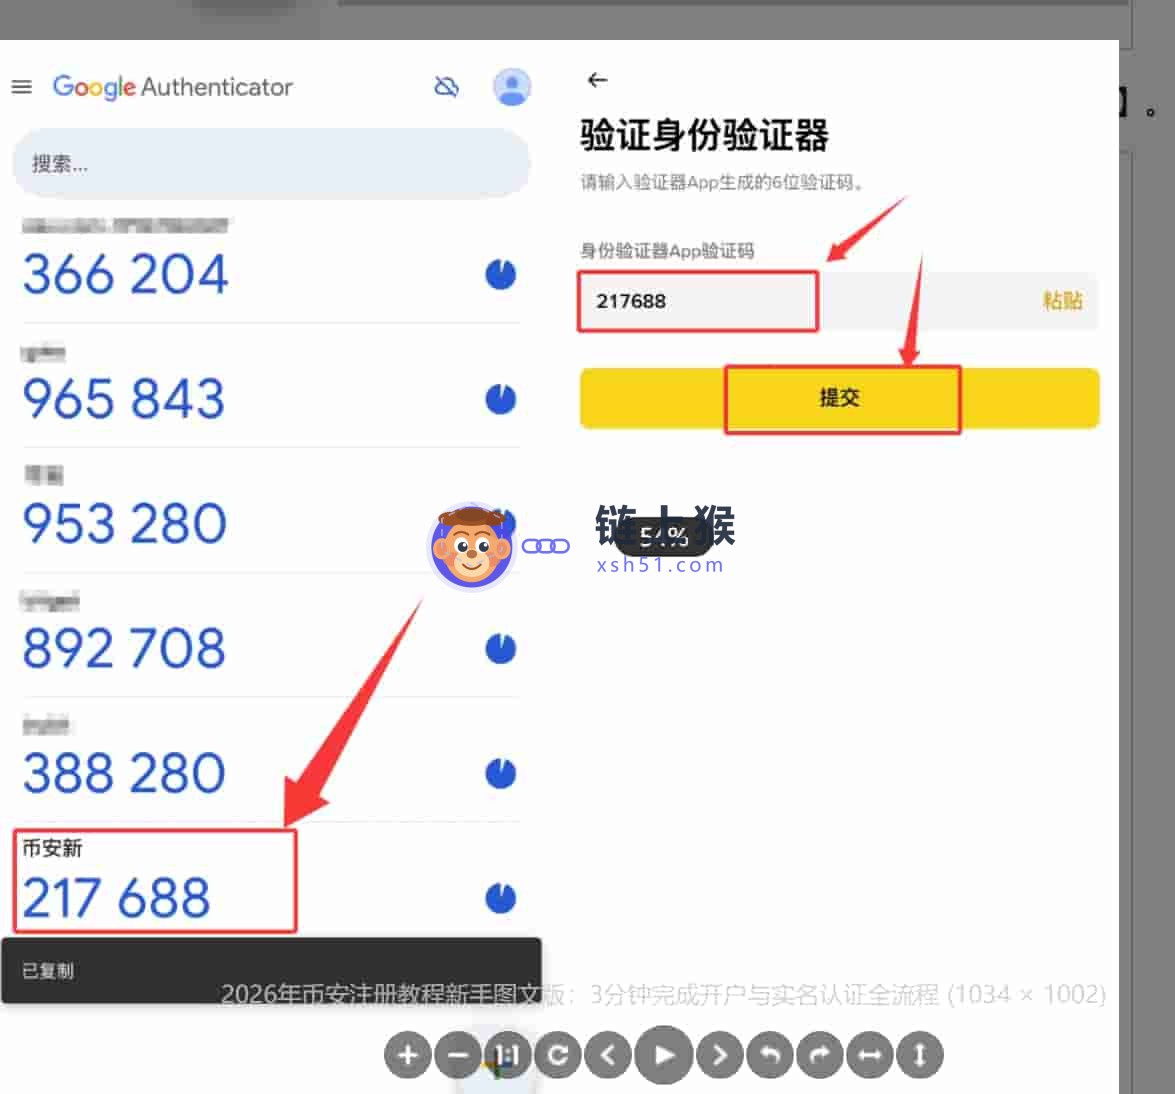Click the timer icon beside 366 204

tap(501, 274)
